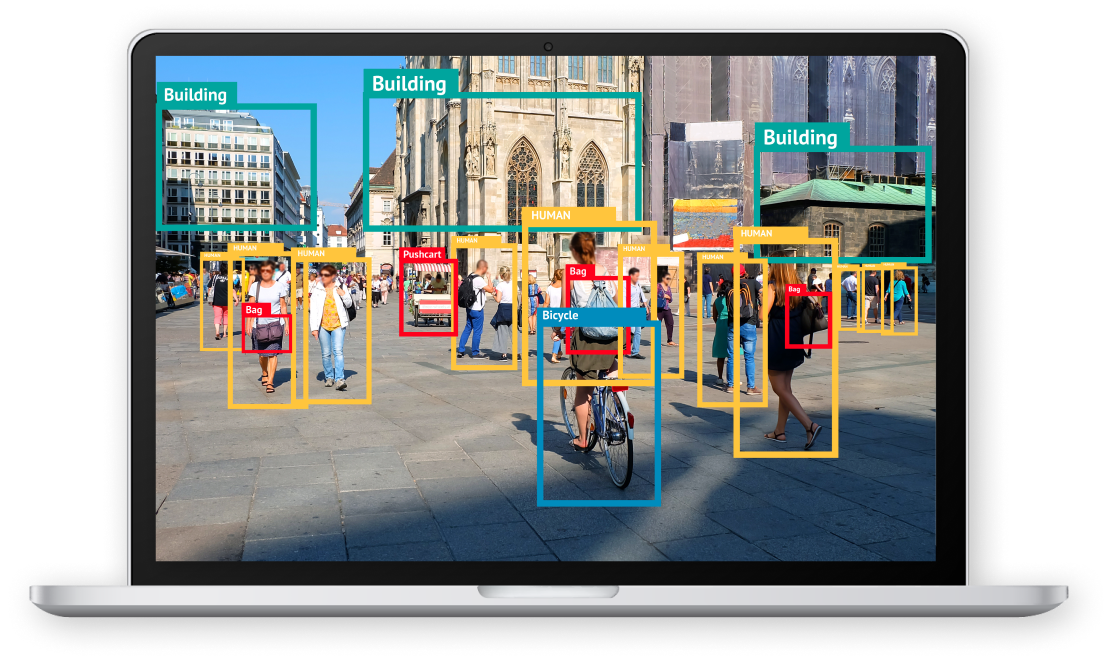Click the red Bag label near the cyclist
The height and width of the screenshot is (660, 1112).
(578, 270)
